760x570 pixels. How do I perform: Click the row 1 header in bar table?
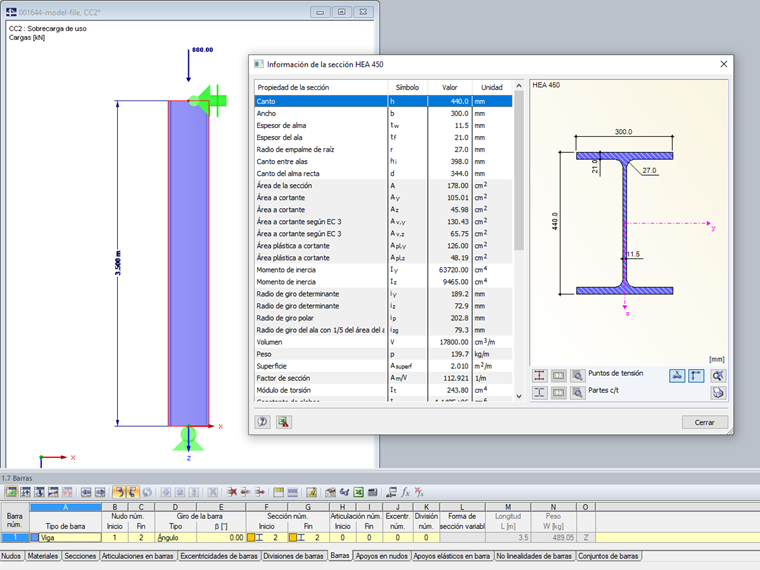[15, 538]
